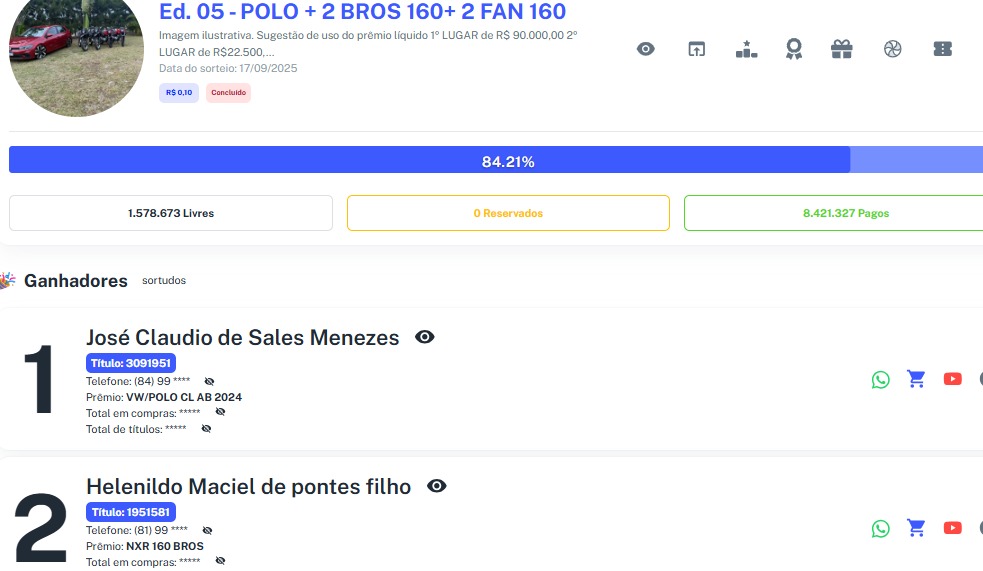Toggle the eye icon in the raffle header
983x571 pixels.
coord(646,49)
